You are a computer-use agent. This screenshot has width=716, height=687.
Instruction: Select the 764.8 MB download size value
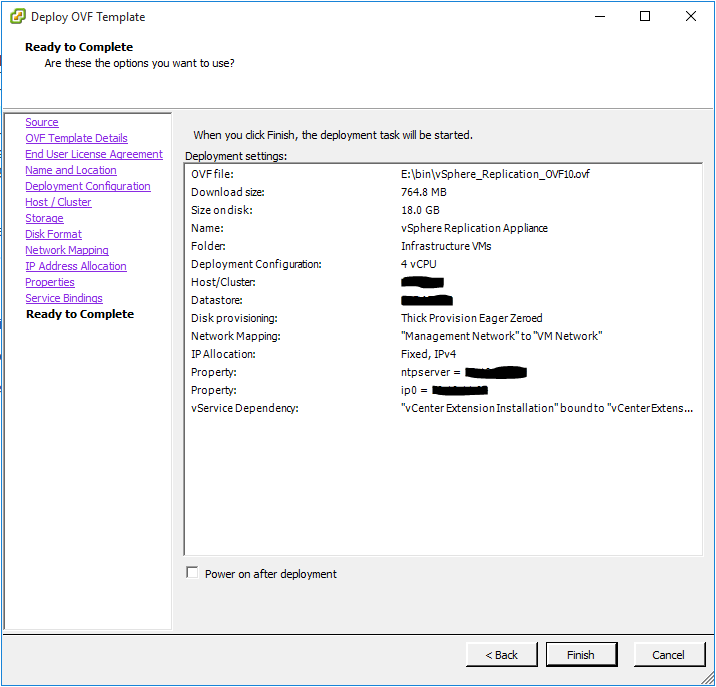tap(424, 192)
